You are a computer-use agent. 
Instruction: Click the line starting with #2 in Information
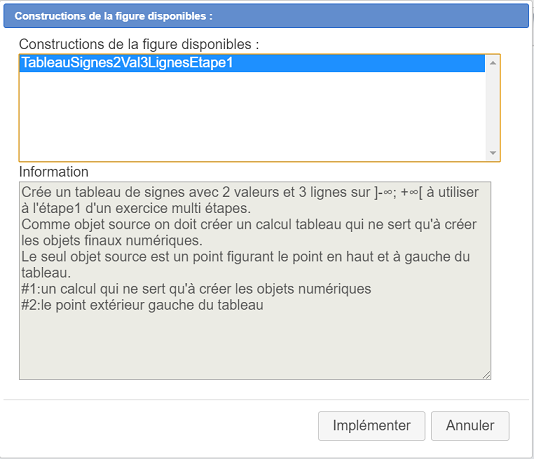[142, 305]
